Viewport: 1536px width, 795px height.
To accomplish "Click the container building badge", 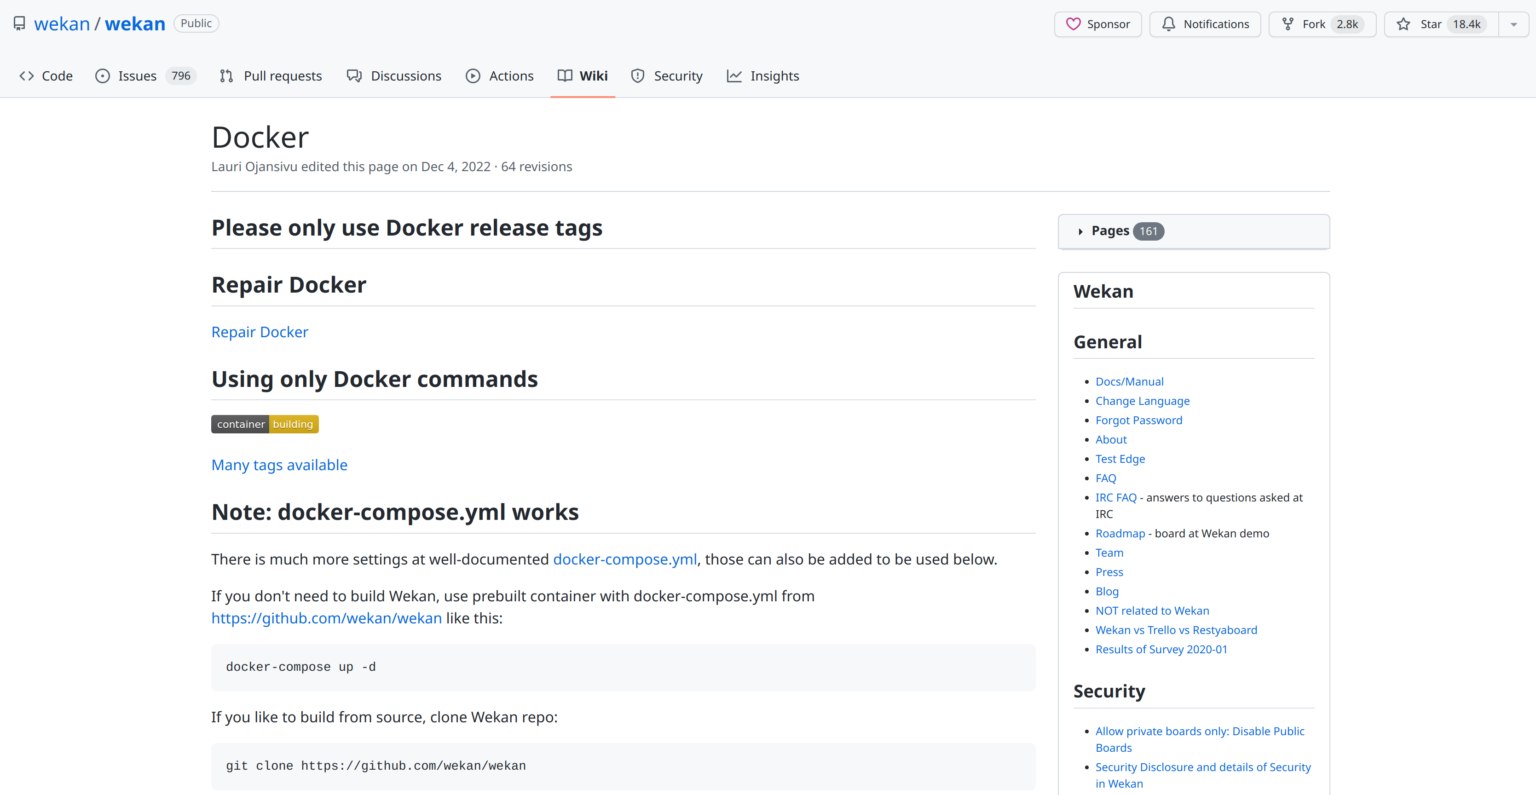I will pos(264,423).
